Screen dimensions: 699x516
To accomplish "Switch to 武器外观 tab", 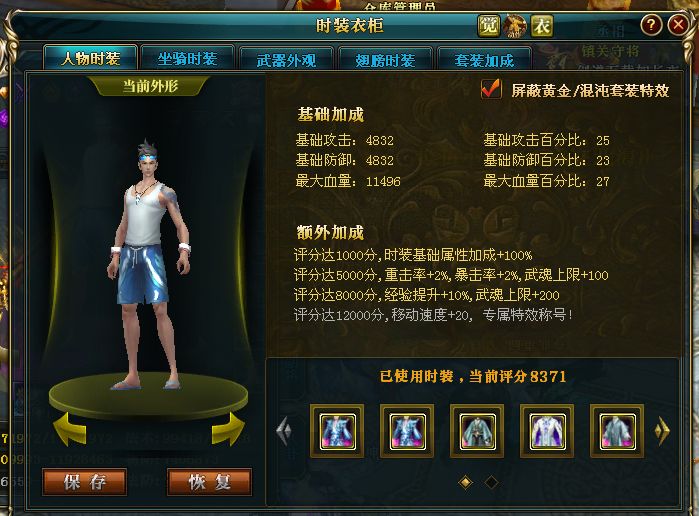I will (x=286, y=60).
